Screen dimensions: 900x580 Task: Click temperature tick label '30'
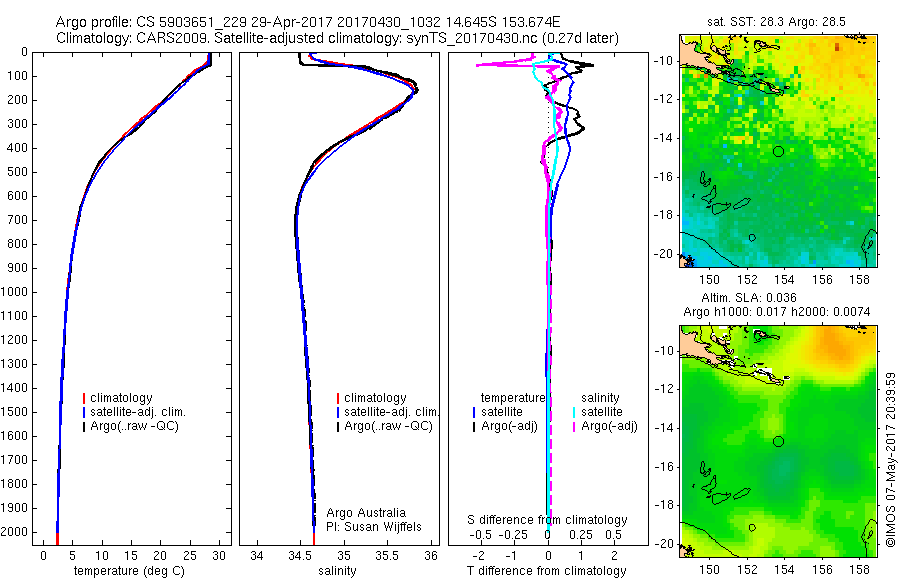click(x=219, y=556)
